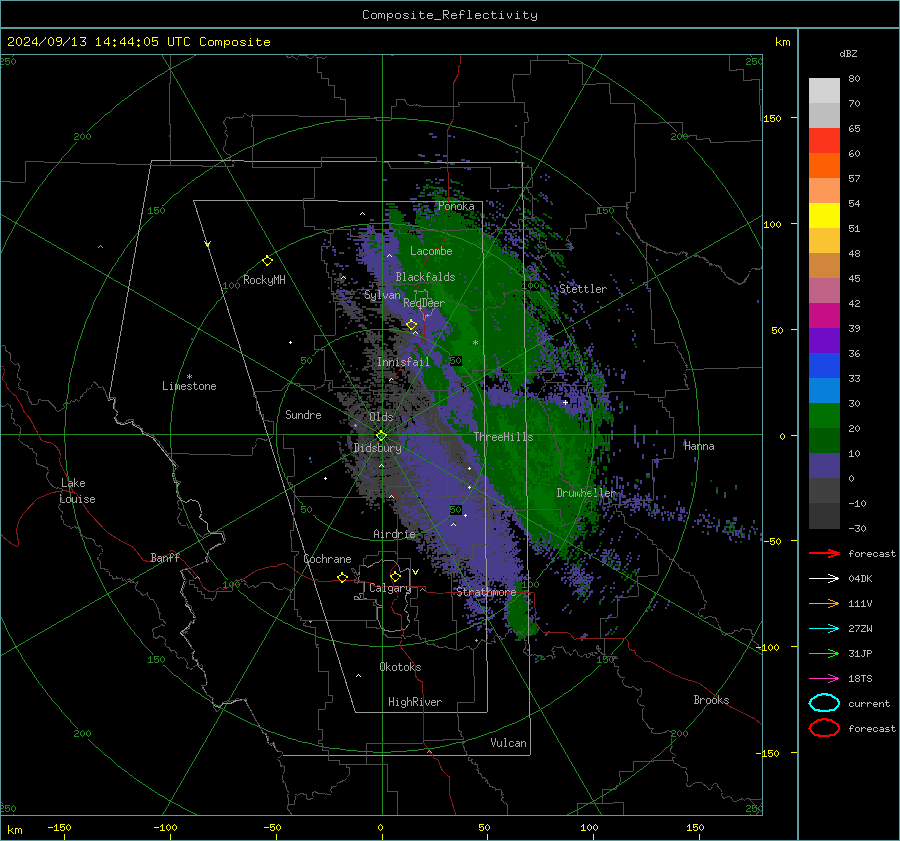The image size is (900, 841).
Task: Click the Cochrane town label
Action: (x=327, y=559)
